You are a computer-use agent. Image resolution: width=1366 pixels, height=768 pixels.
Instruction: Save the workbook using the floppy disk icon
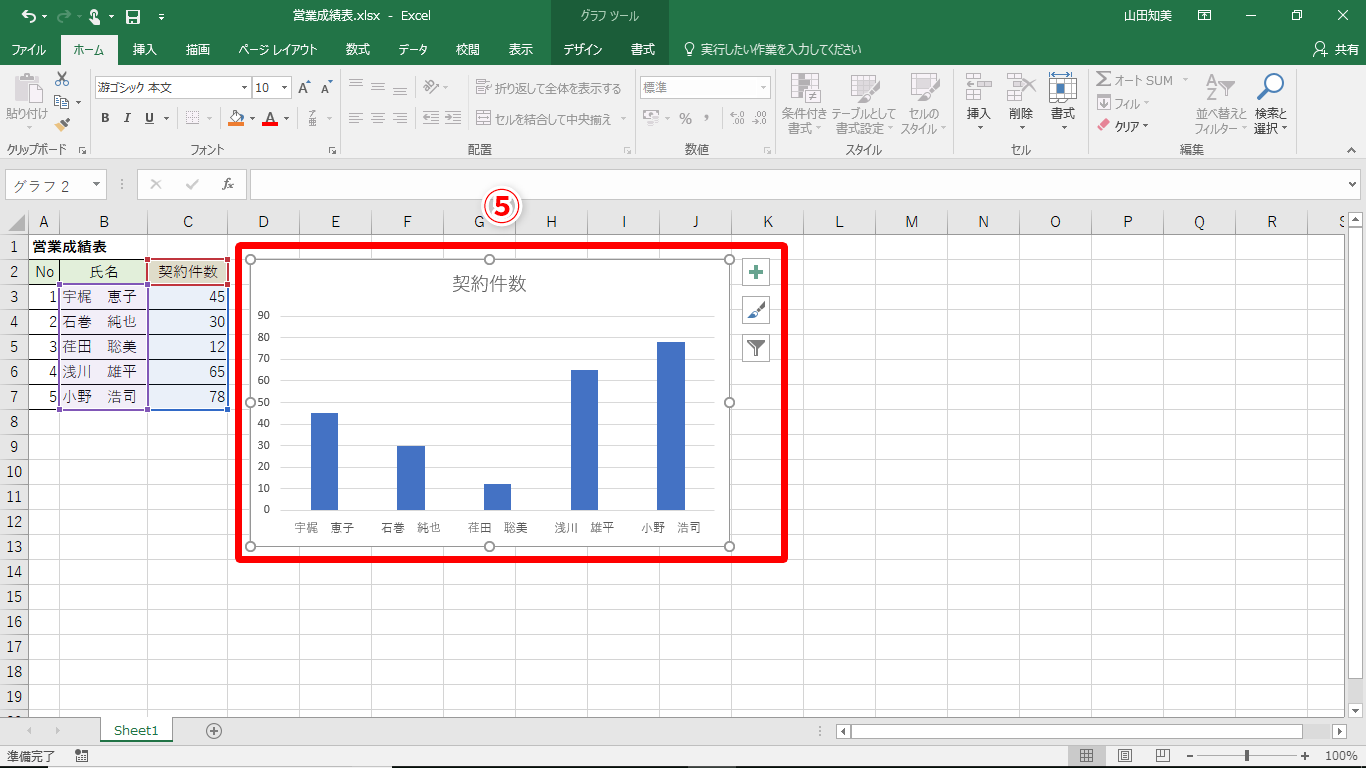tap(133, 16)
